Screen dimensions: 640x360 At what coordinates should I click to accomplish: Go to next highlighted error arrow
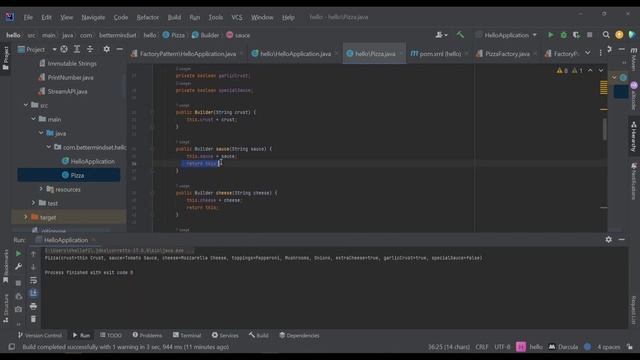tap(601, 71)
